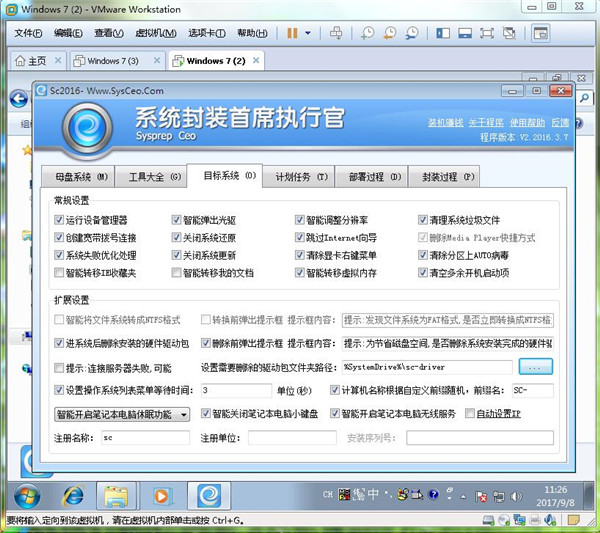Select the 母盘系统 (M) tab
The width and height of the screenshot is (600, 533).
(x=78, y=177)
